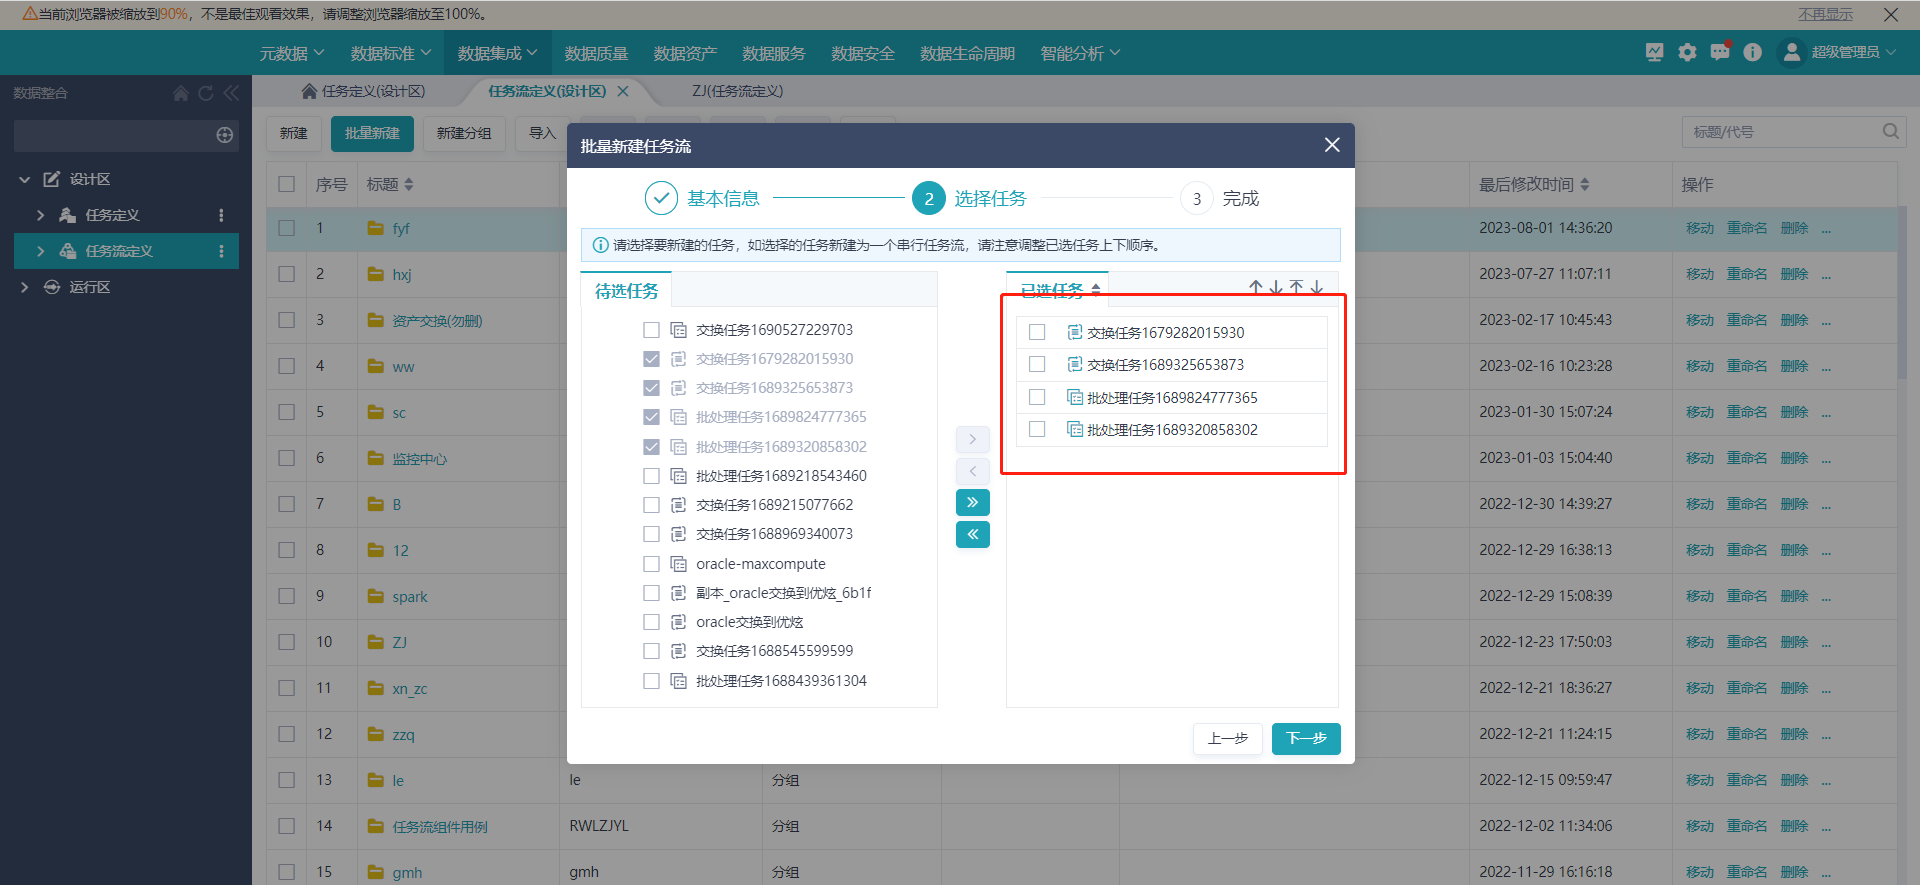Click the move-all-right double arrow button
Screen dimensions: 1920x885
[972, 502]
